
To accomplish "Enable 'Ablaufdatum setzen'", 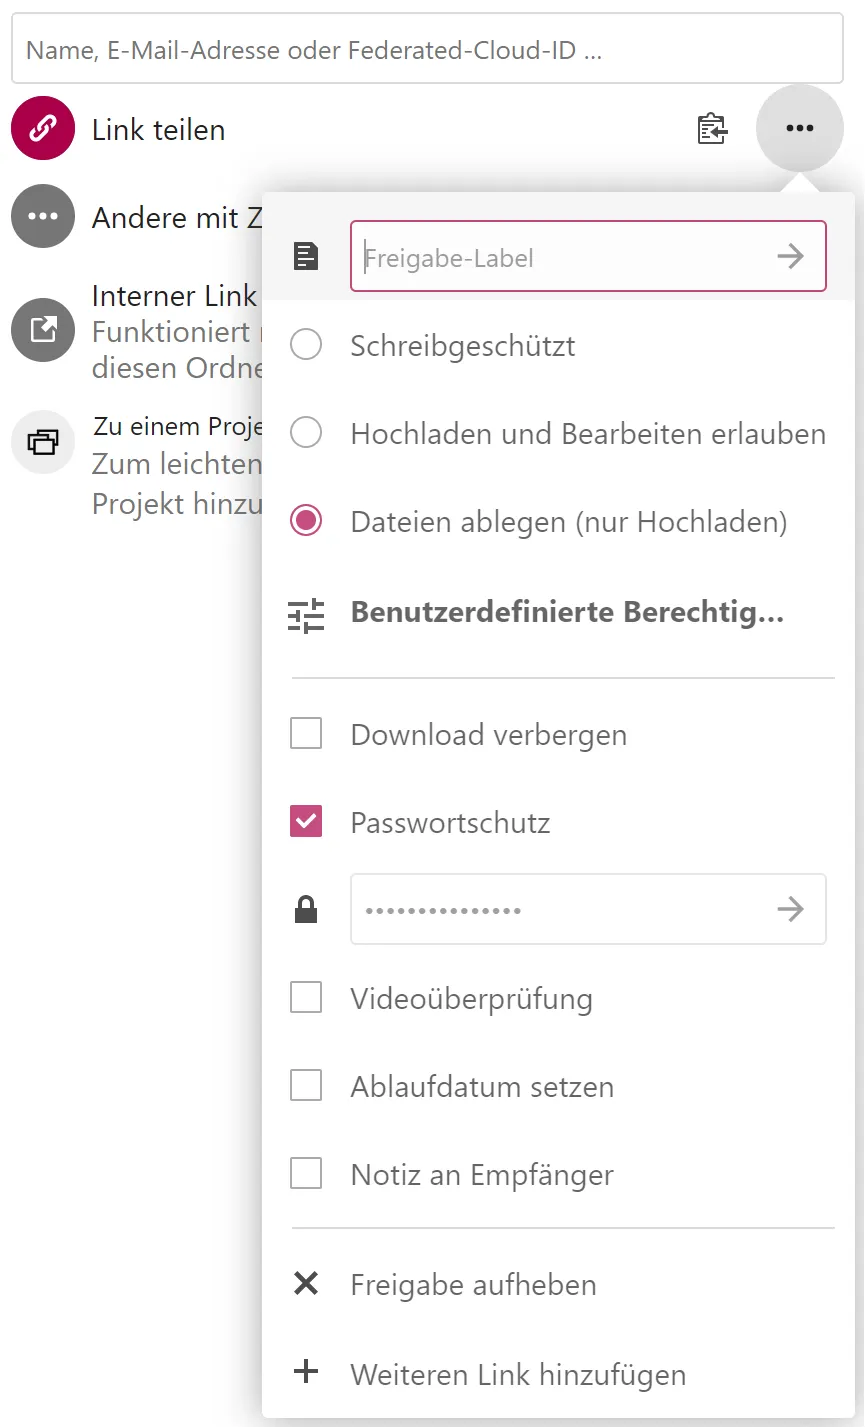I will (306, 1085).
